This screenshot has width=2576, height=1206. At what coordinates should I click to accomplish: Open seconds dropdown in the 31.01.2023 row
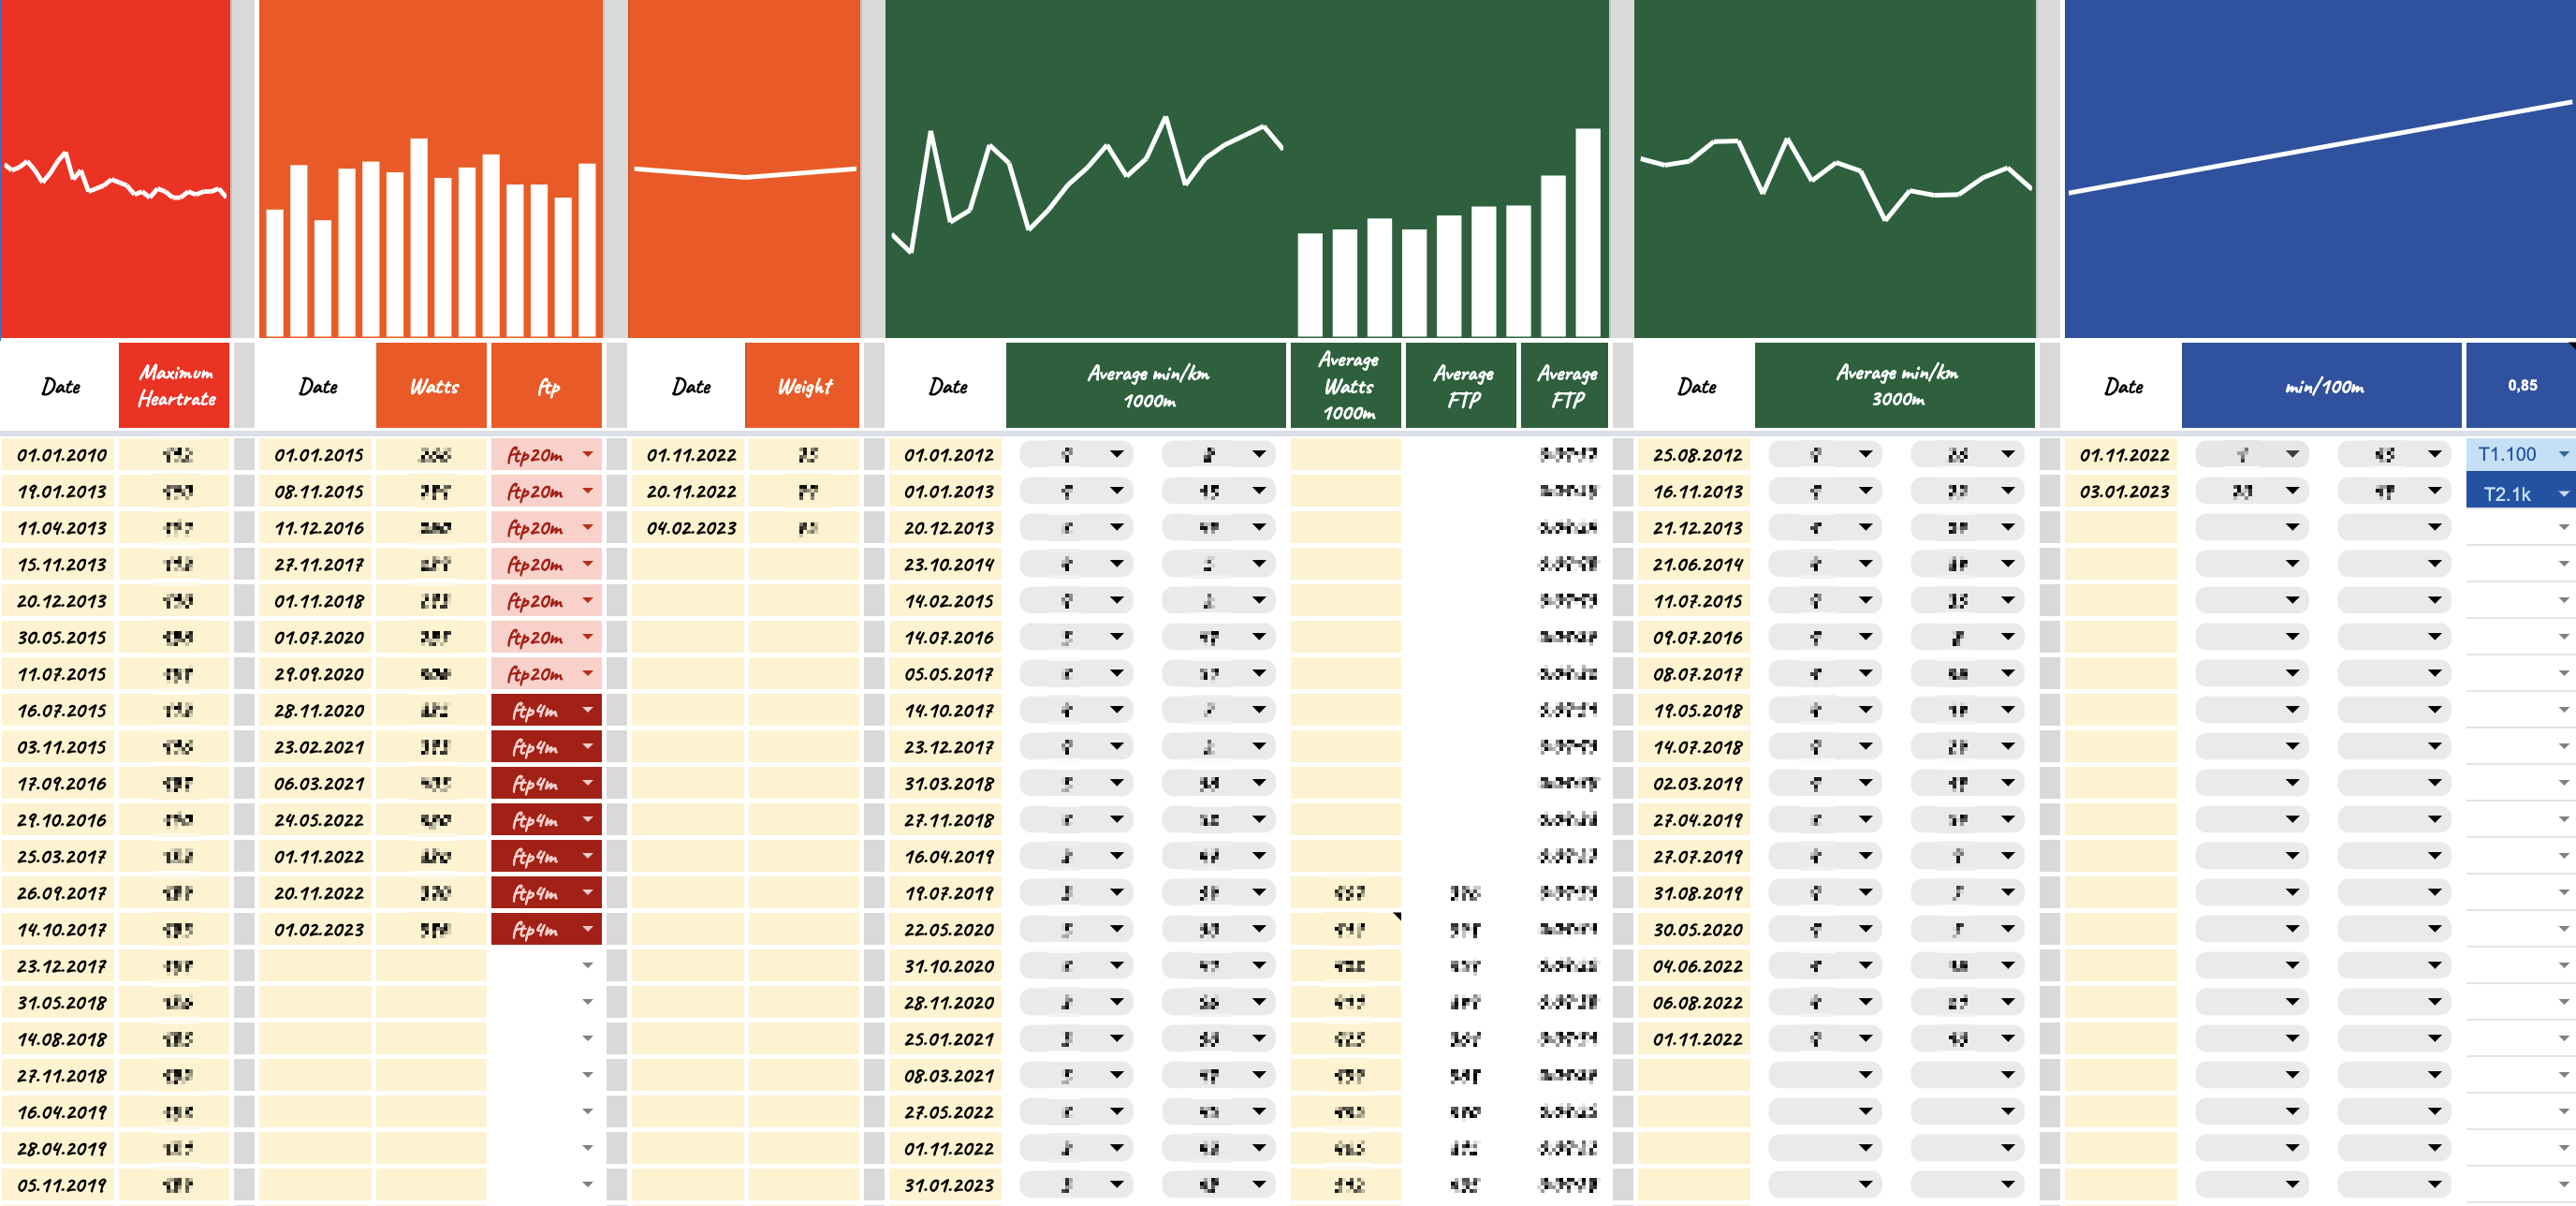pyautogui.click(x=1259, y=1185)
